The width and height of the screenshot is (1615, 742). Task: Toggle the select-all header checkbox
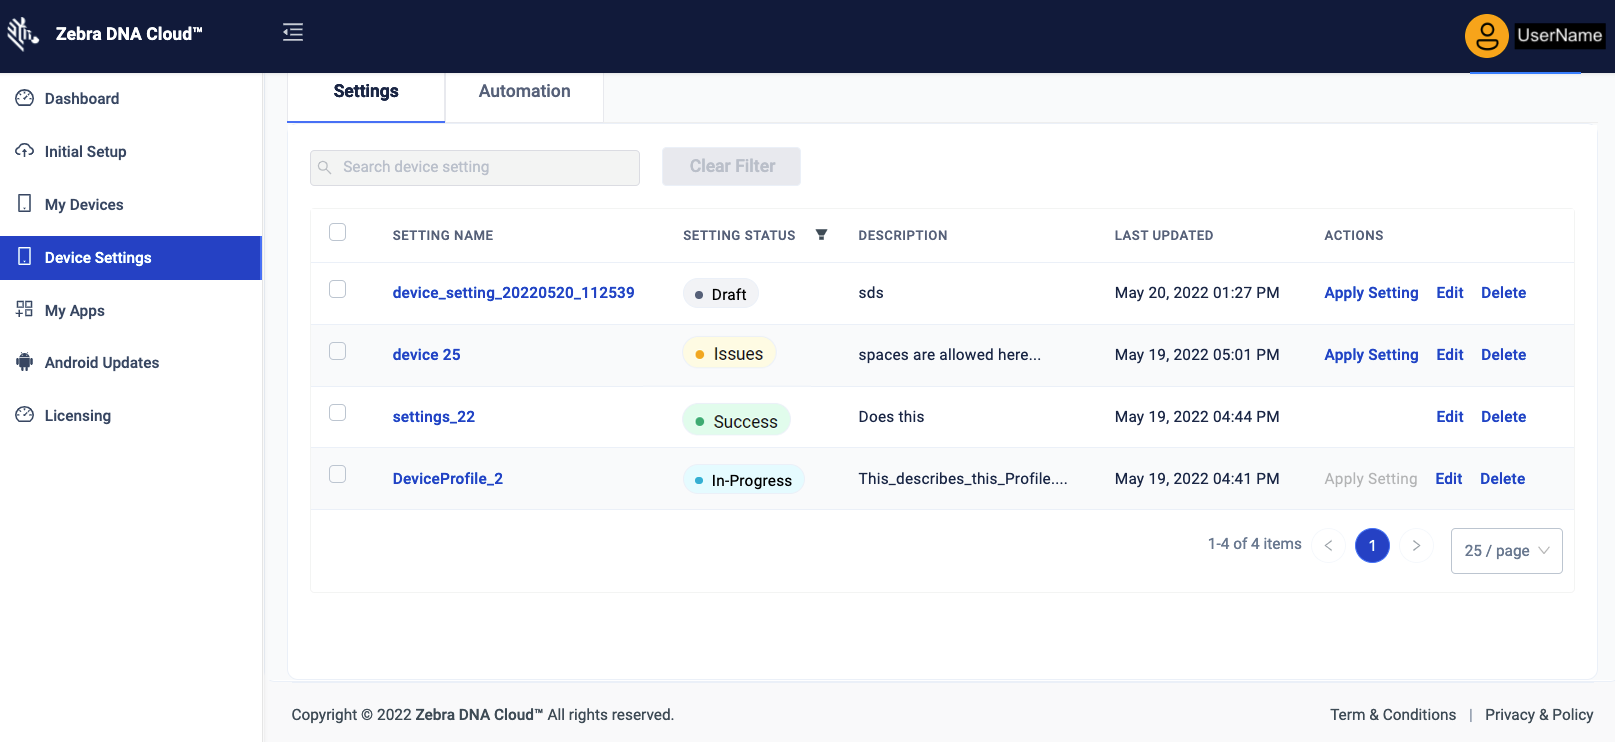338,232
